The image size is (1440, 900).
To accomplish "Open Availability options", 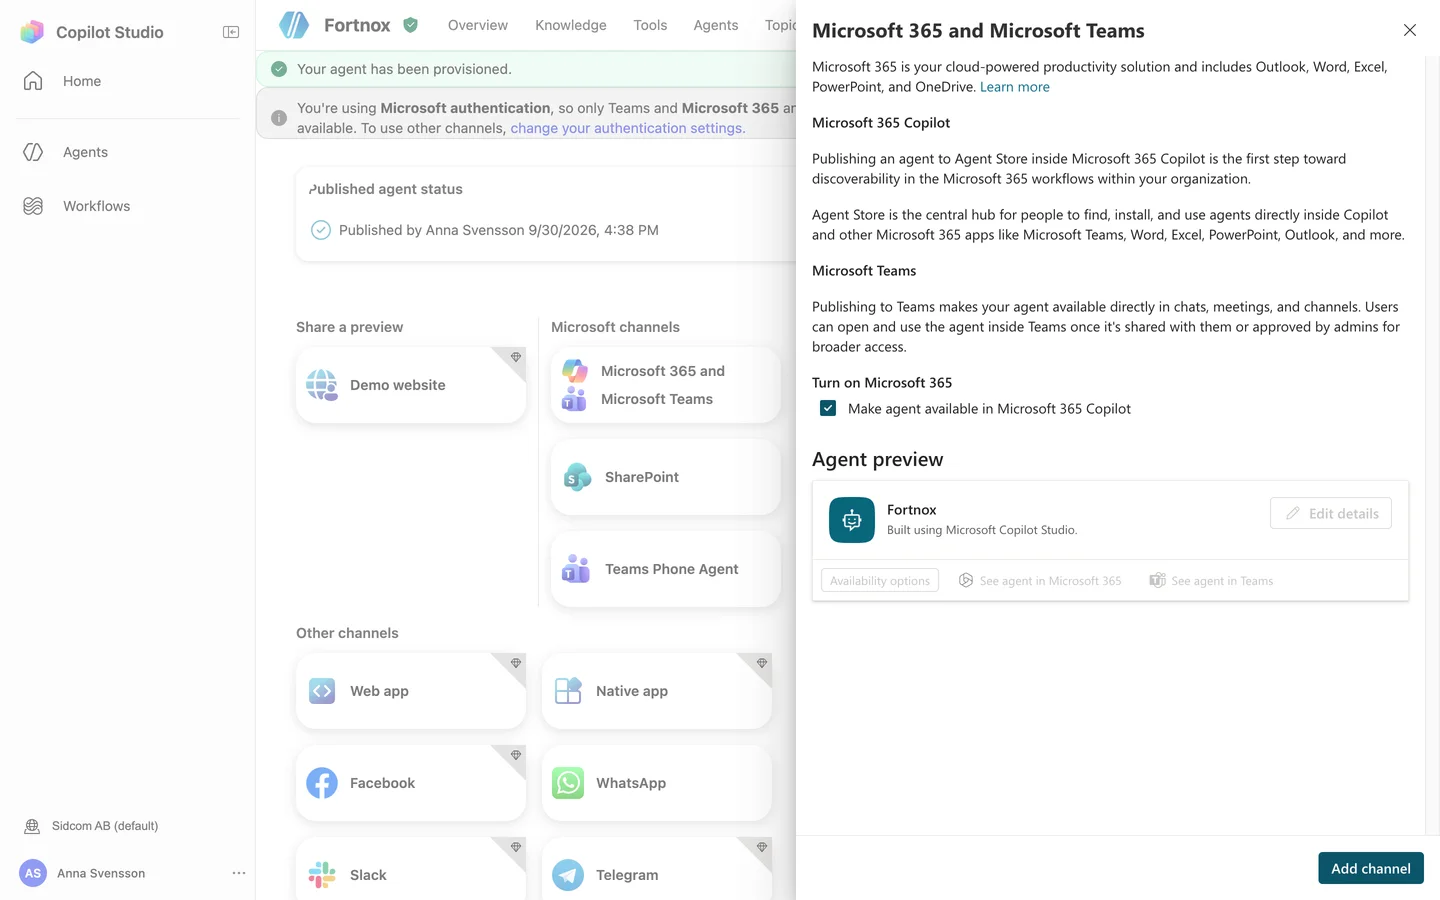I will click(x=880, y=581).
